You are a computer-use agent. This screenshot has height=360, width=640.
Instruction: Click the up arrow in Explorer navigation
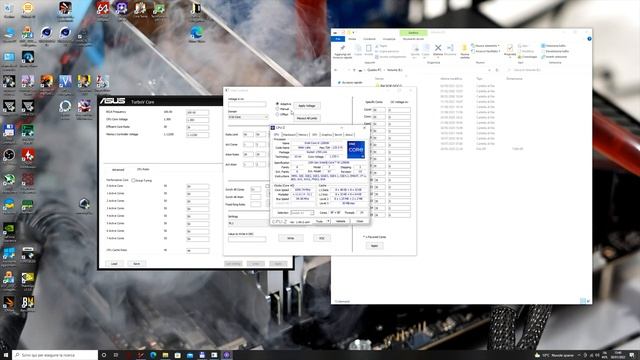[x=354, y=70]
